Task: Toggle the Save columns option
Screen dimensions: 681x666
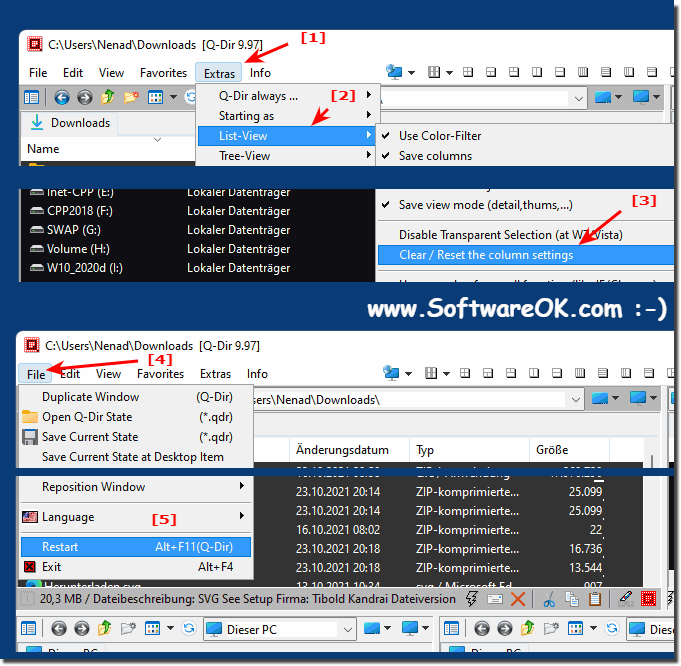Action: [x=435, y=156]
